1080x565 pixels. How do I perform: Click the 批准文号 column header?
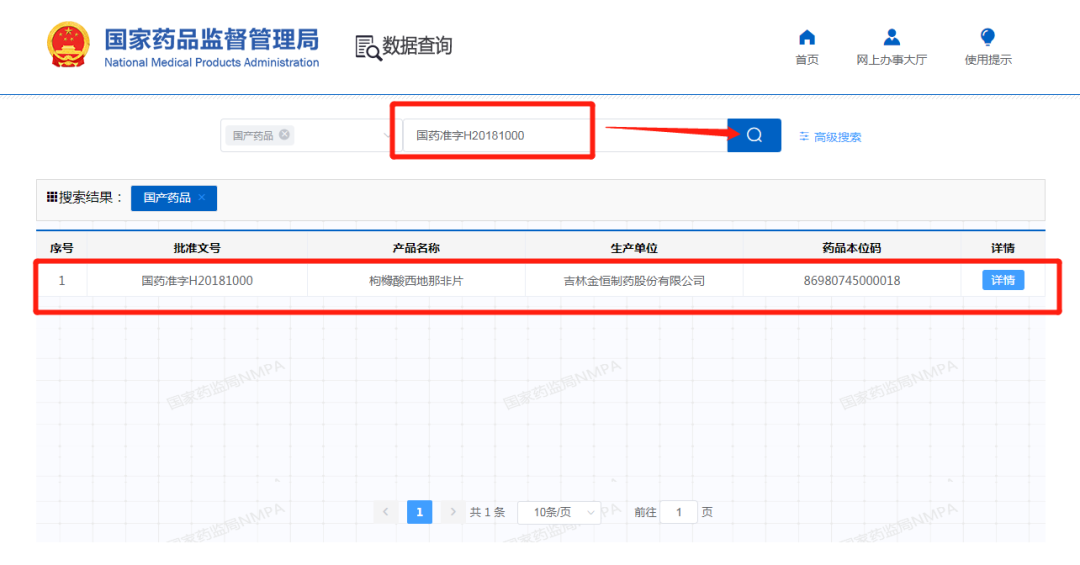pyautogui.click(x=197, y=248)
